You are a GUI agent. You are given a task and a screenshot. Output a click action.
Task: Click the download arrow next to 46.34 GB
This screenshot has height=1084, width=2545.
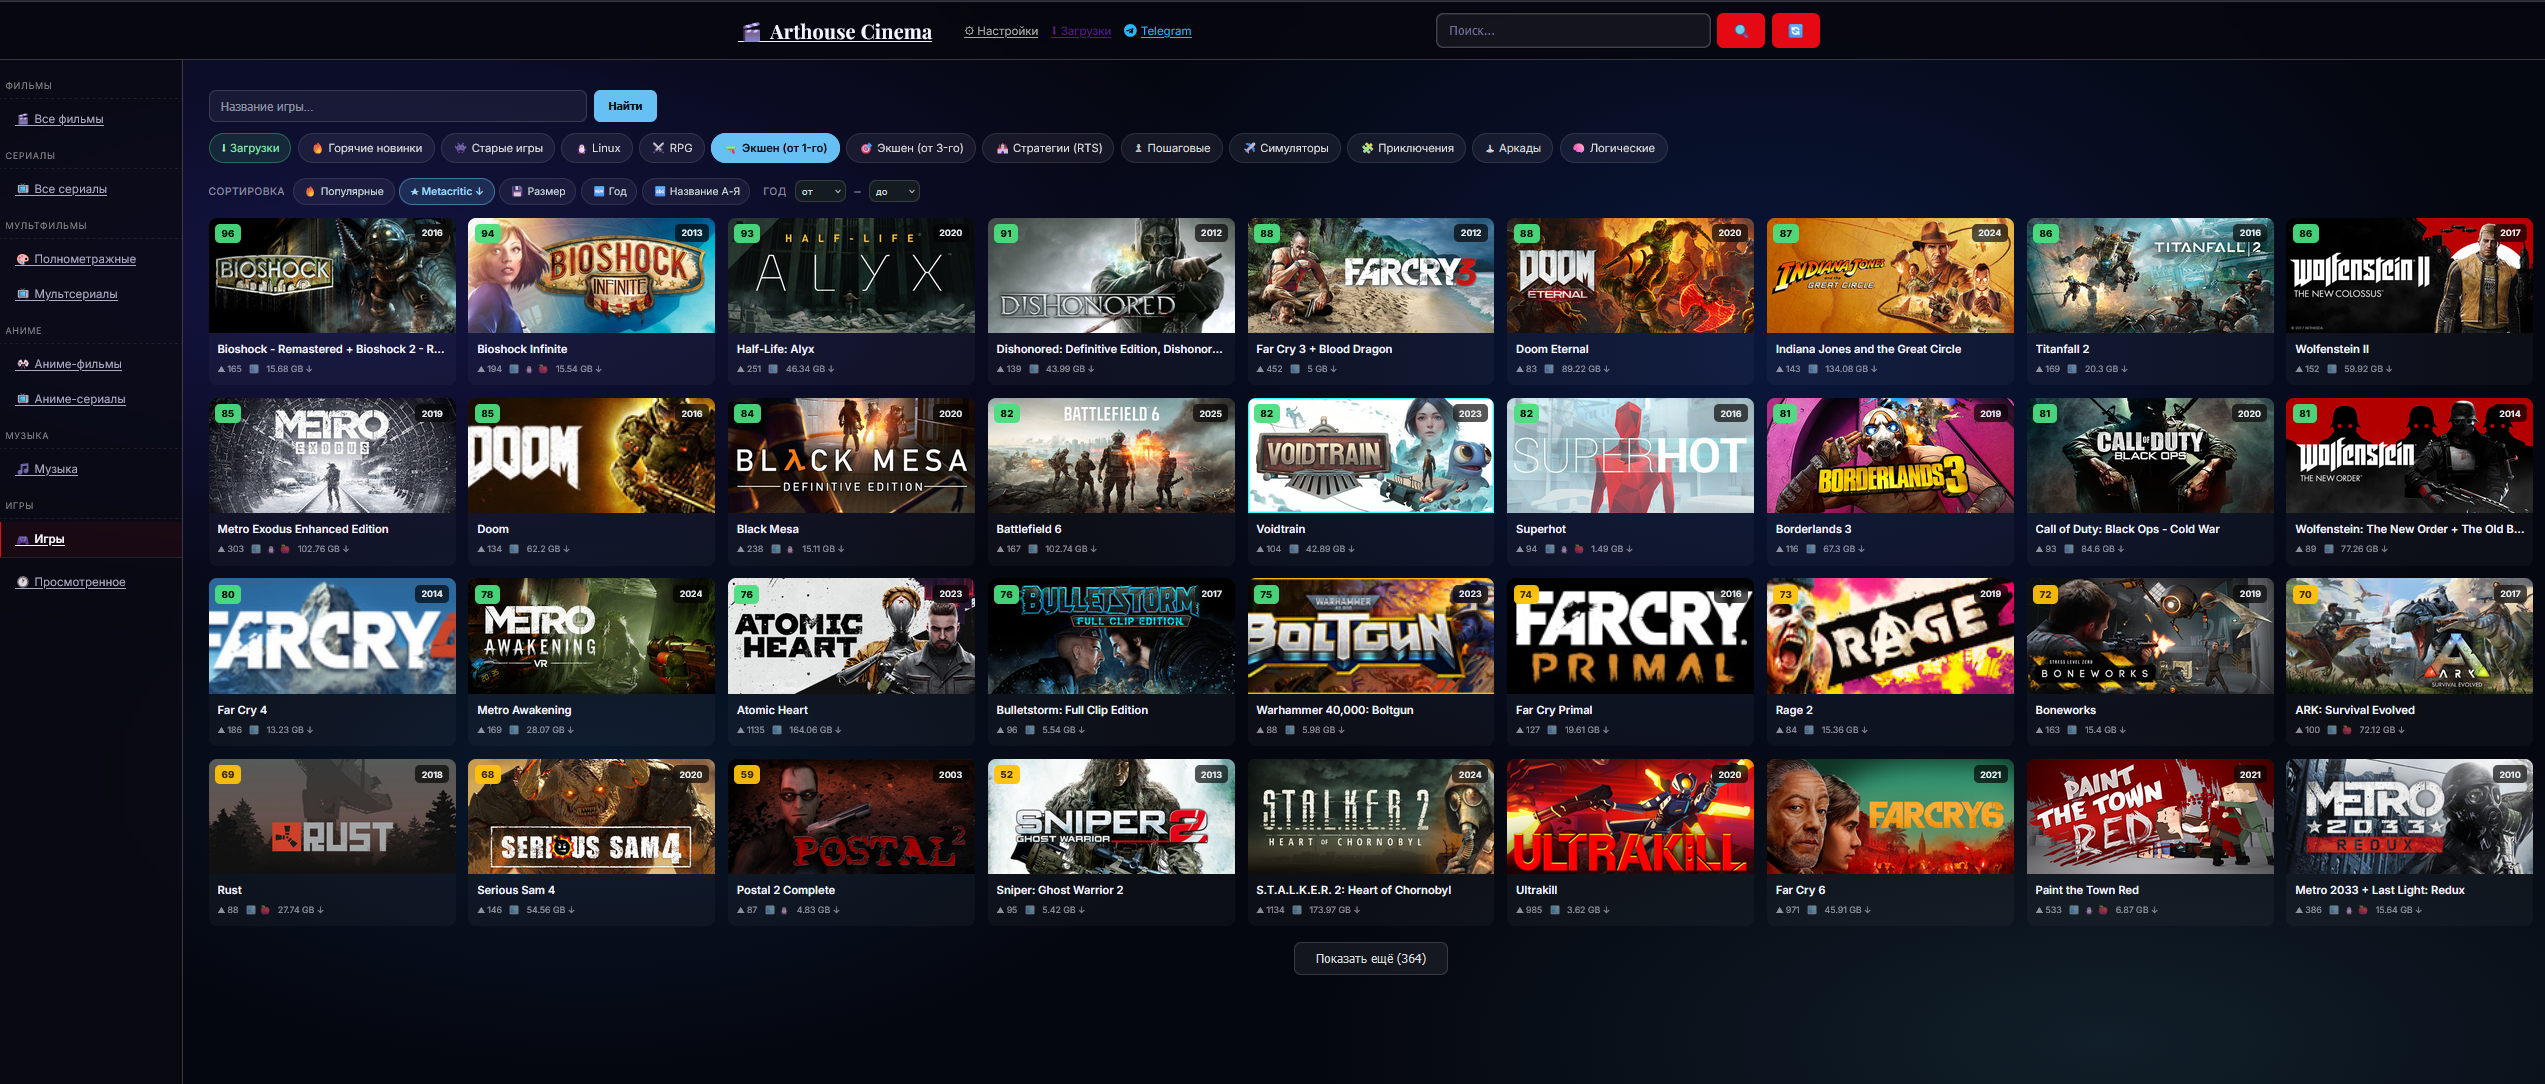click(x=831, y=369)
